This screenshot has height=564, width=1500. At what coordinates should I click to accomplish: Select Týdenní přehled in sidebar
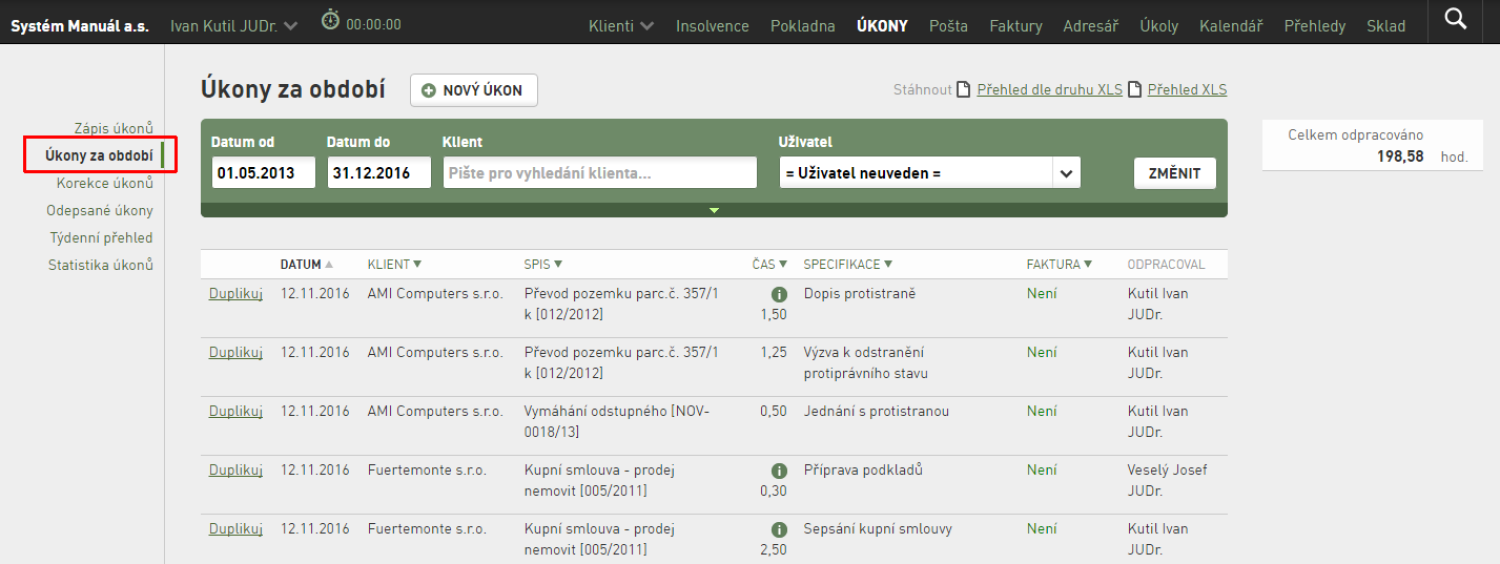click(101, 238)
